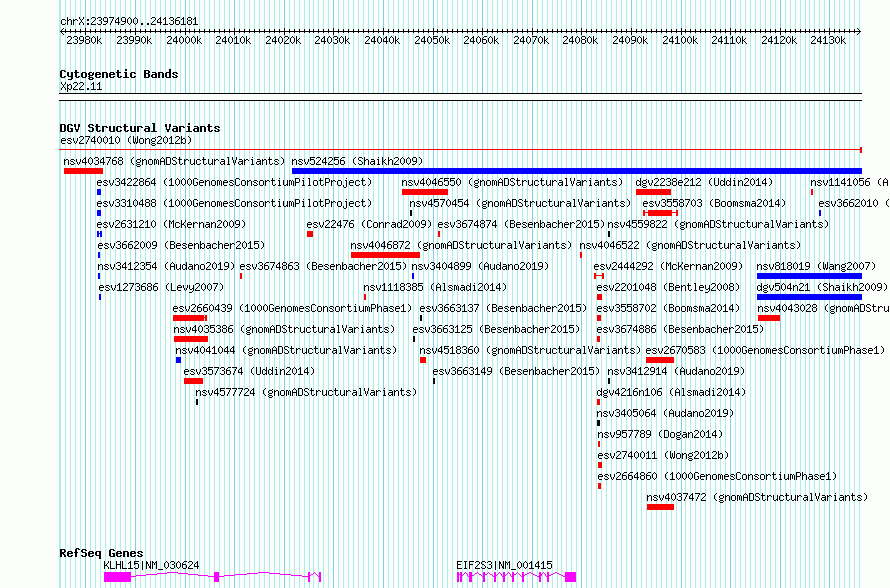
Task: Click the 23980k ruler tick label
Action: pos(84,40)
